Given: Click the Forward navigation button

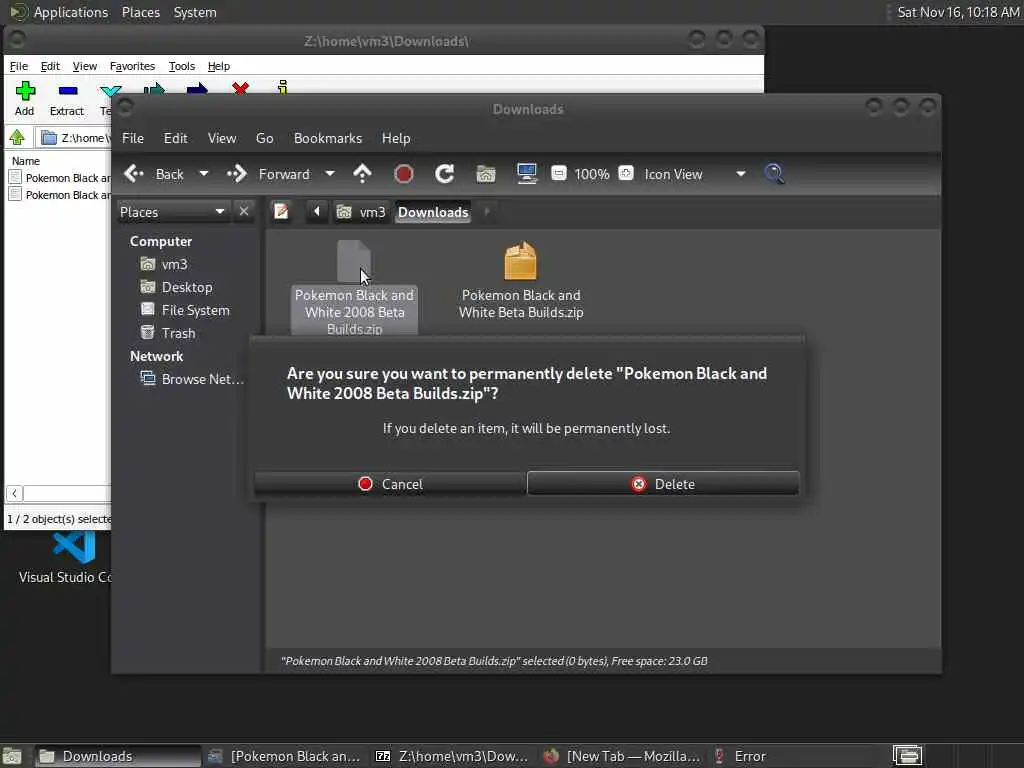Looking at the screenshot, I should (x=268, y=174).
